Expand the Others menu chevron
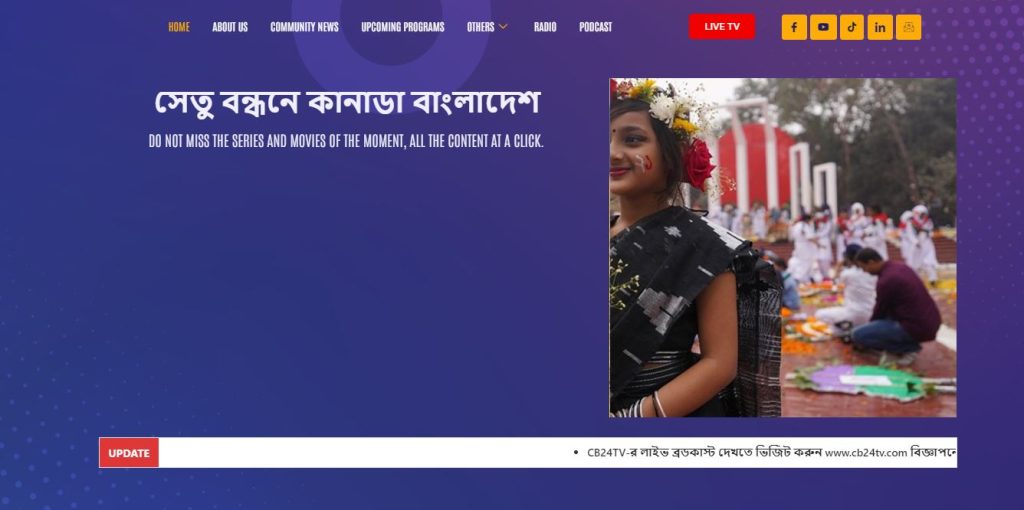This screenshot has width=1024, height=510. (x=503, y=27)
